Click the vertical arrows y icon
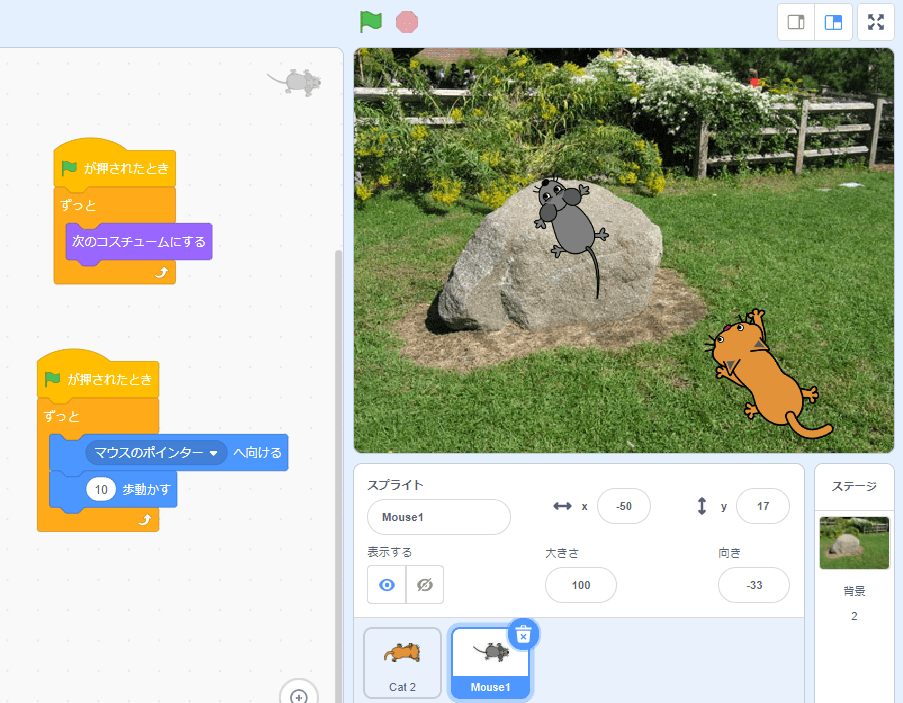This screenshot has height=703, width=903. click(x=701, y=506)
